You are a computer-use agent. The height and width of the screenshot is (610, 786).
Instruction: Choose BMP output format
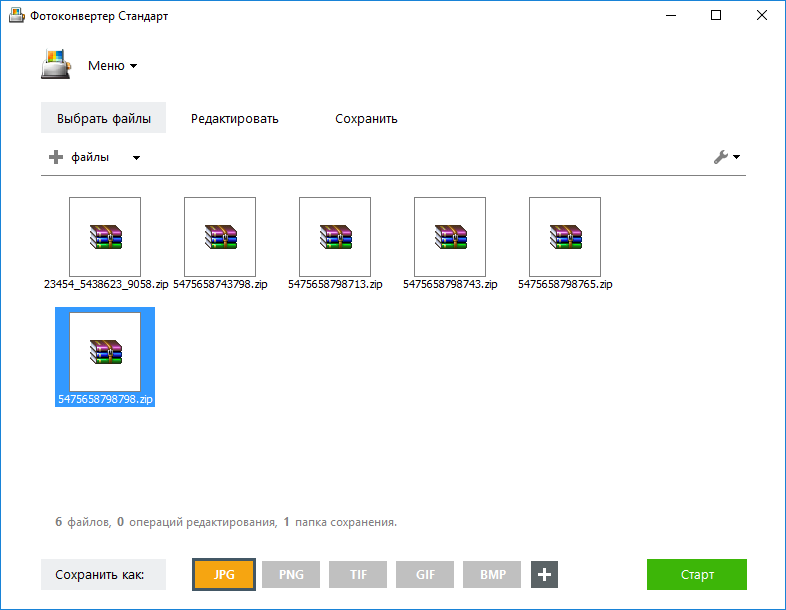pos(492,574)
